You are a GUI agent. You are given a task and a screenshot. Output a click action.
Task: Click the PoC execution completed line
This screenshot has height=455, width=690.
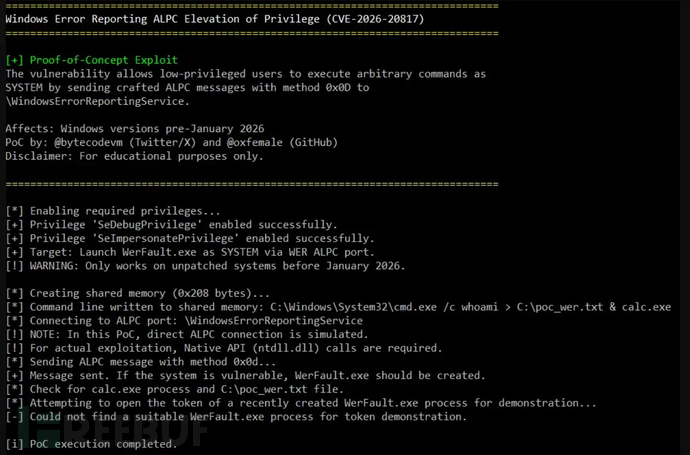point(98,442)
